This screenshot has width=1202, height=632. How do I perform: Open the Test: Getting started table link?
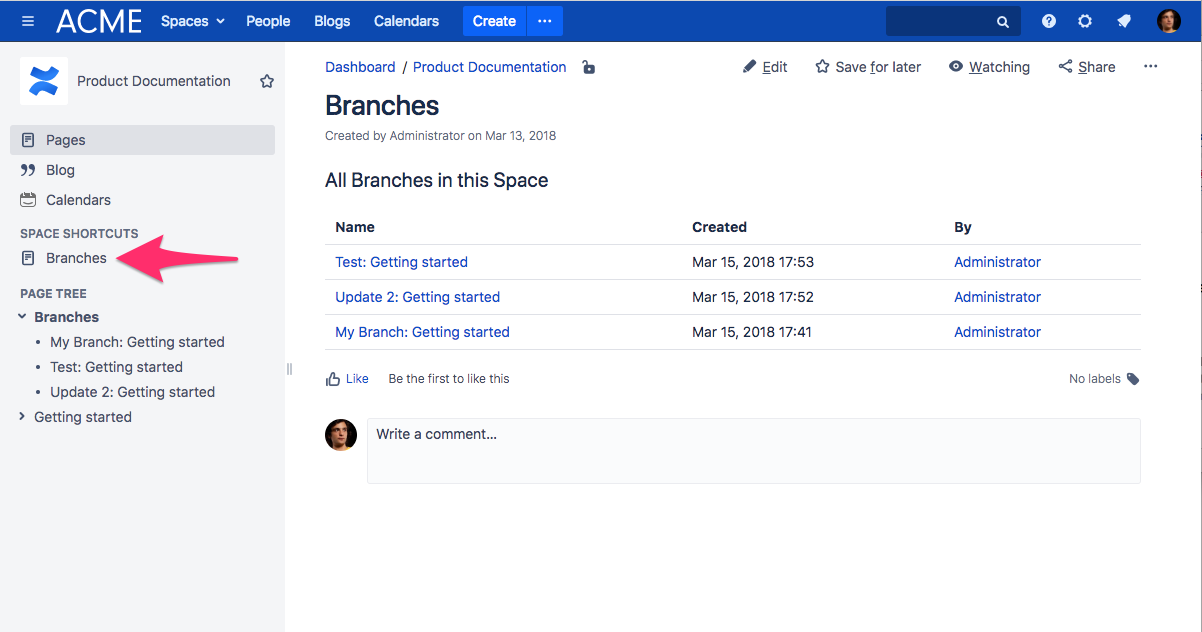click(x=401, y=262)
